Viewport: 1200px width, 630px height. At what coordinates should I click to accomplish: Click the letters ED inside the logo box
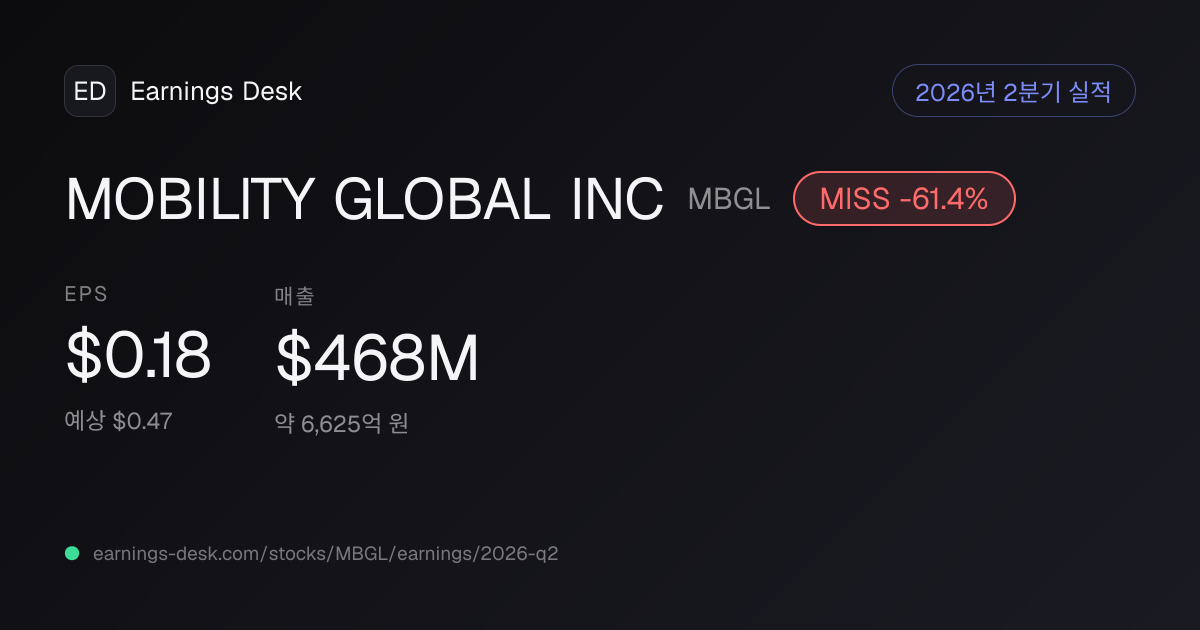(x=90, y=92)
